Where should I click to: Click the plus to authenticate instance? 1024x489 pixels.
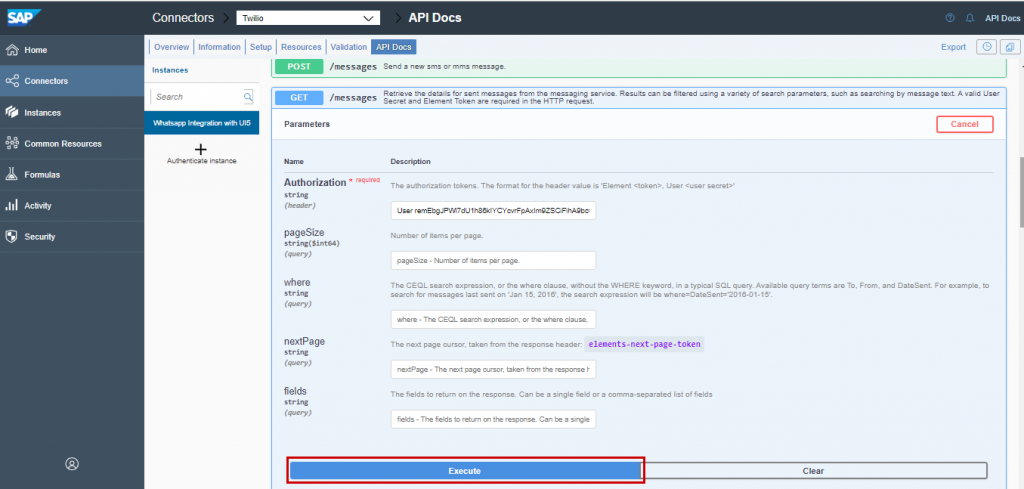click(x=201, y=149)
